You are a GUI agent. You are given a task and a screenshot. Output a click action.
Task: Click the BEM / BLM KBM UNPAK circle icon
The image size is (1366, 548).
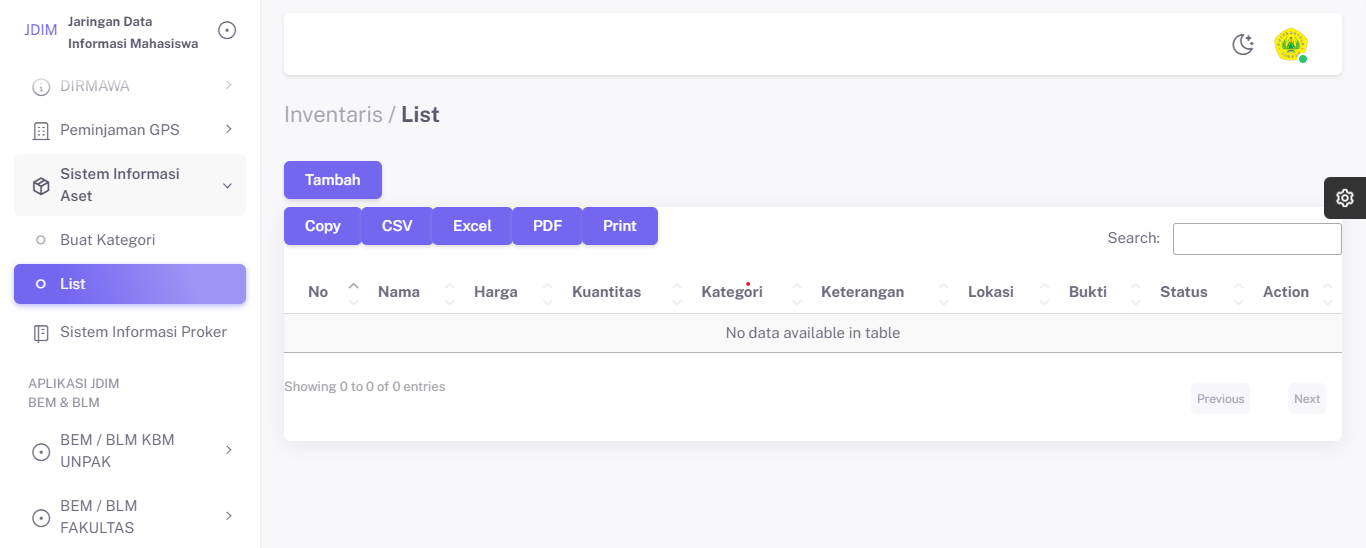pyautogui.click(x=41, y=452)
